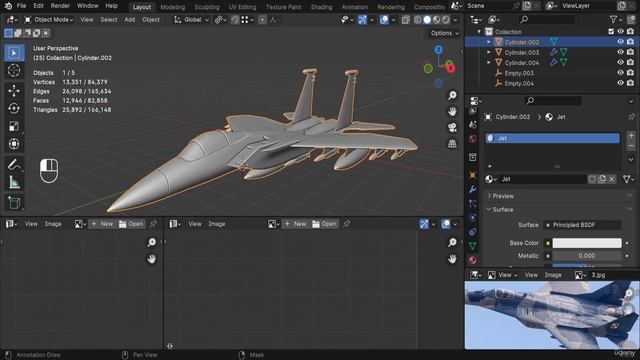
Task: Duplicate the Jet material with copy icon
Action: [x=602, y=179]
